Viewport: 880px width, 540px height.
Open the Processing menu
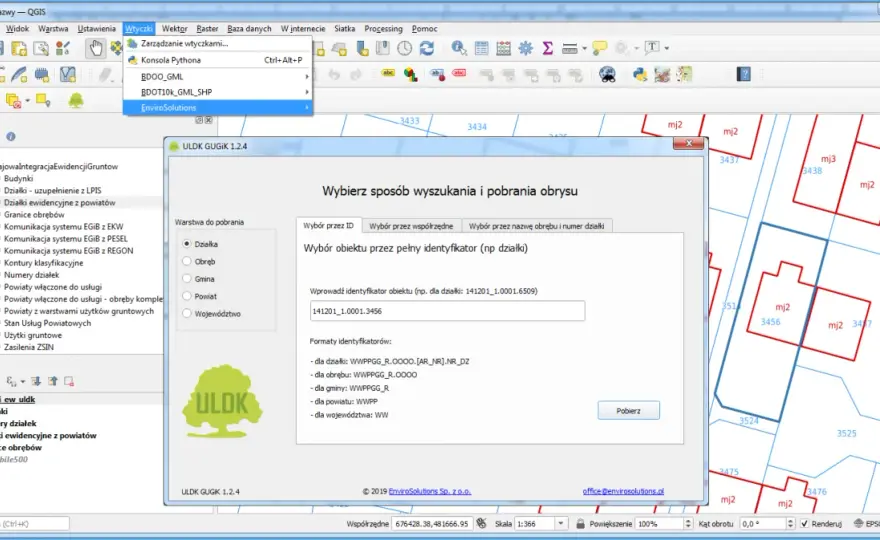tap(383, 29)
